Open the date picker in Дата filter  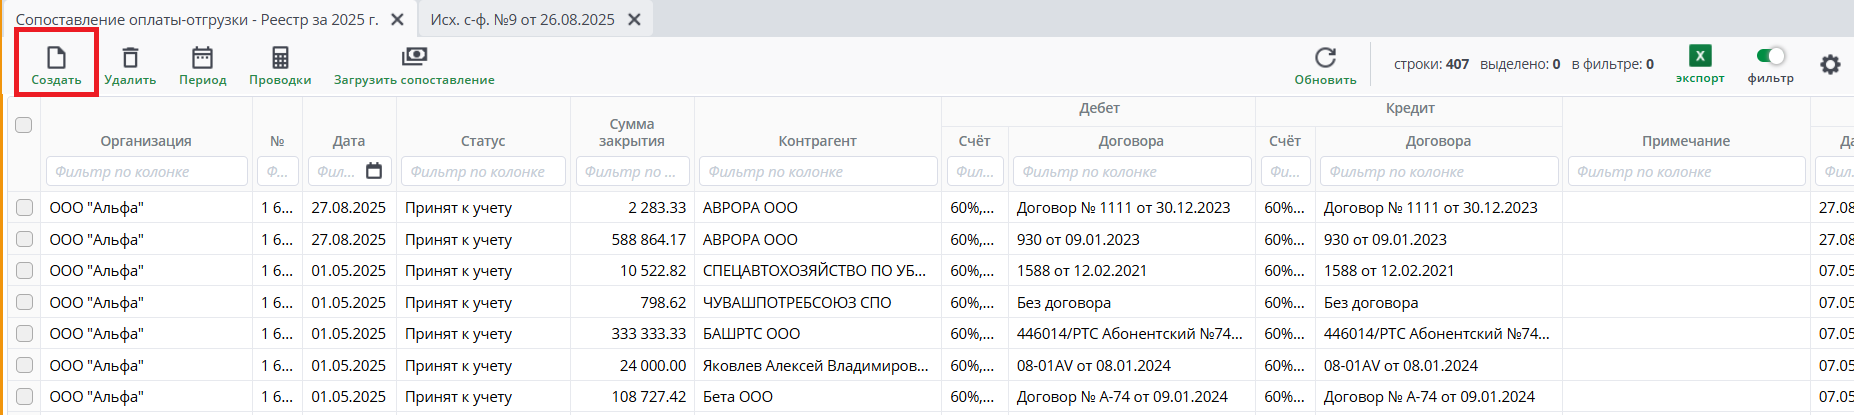(374, 171)
